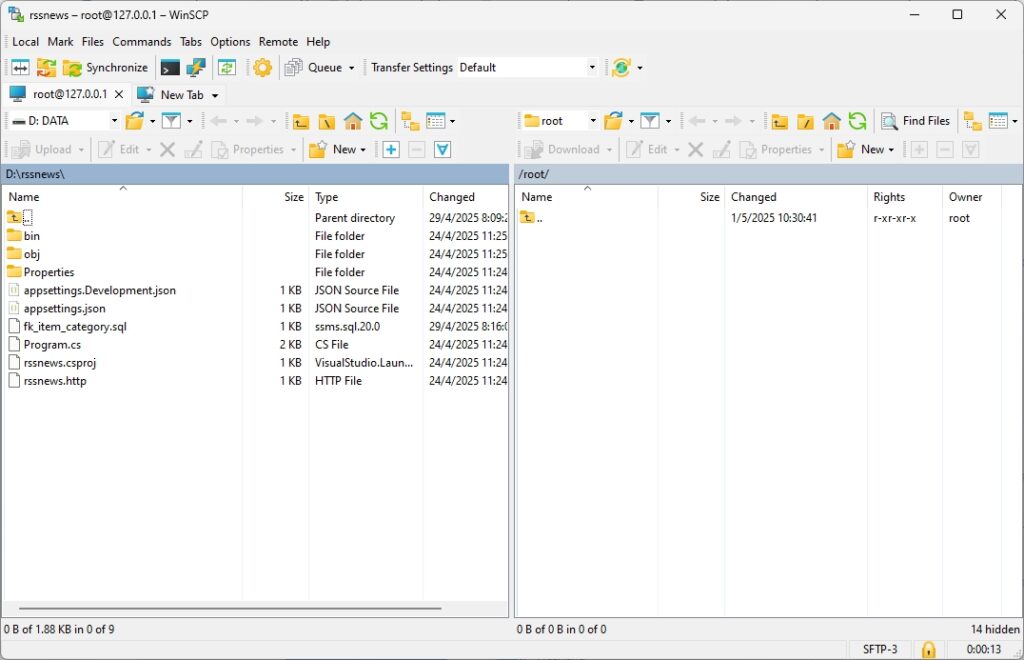Click the New button in remote panel
Image resolution: width=1024 pixels, height=660 pixels.
pyautogui.click(x=866, y=149)
